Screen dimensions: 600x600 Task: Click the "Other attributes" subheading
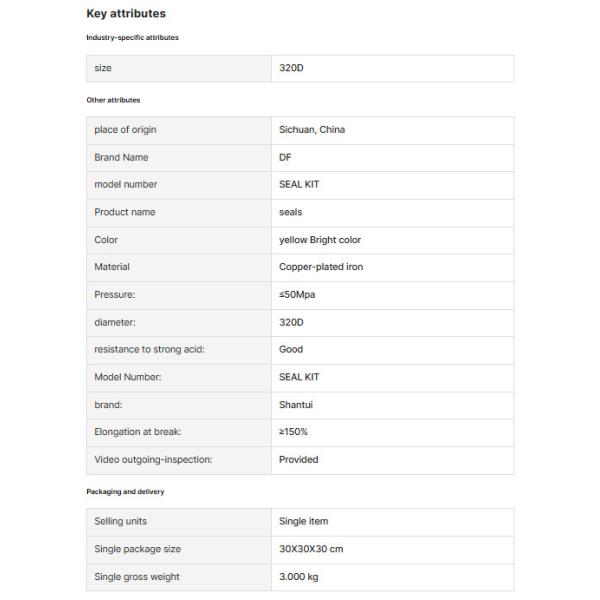pos(113,100)
